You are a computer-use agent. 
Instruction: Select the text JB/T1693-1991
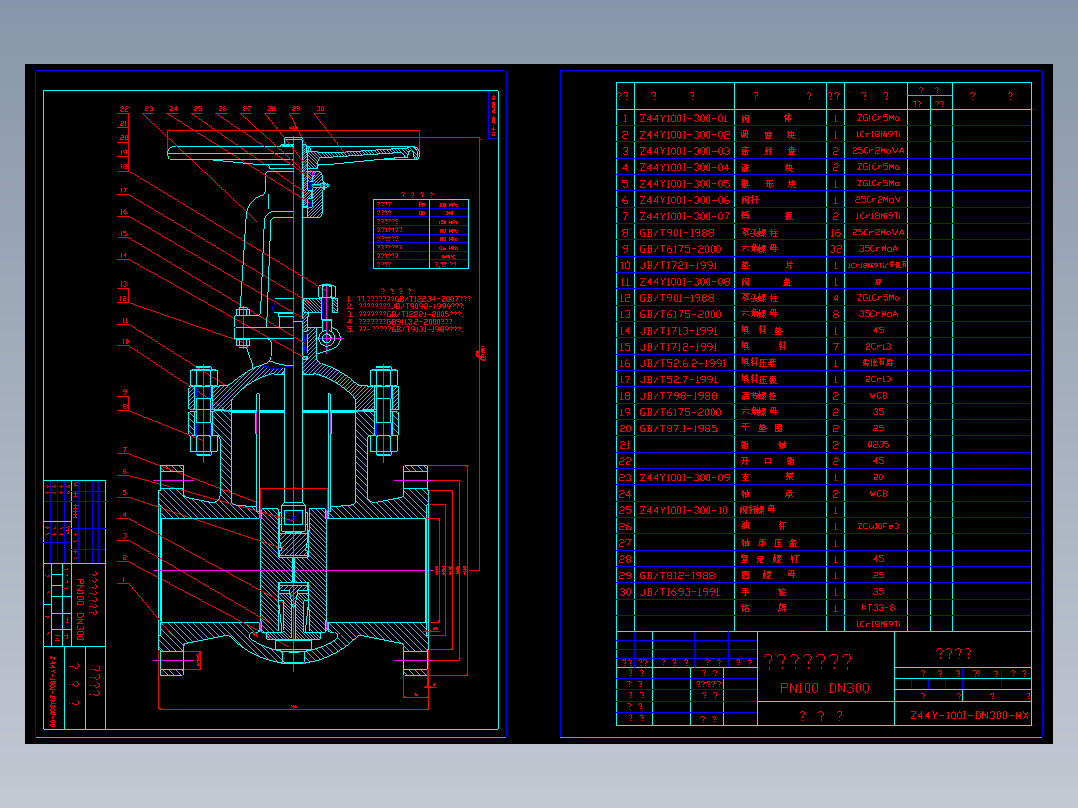coord(679,592)
